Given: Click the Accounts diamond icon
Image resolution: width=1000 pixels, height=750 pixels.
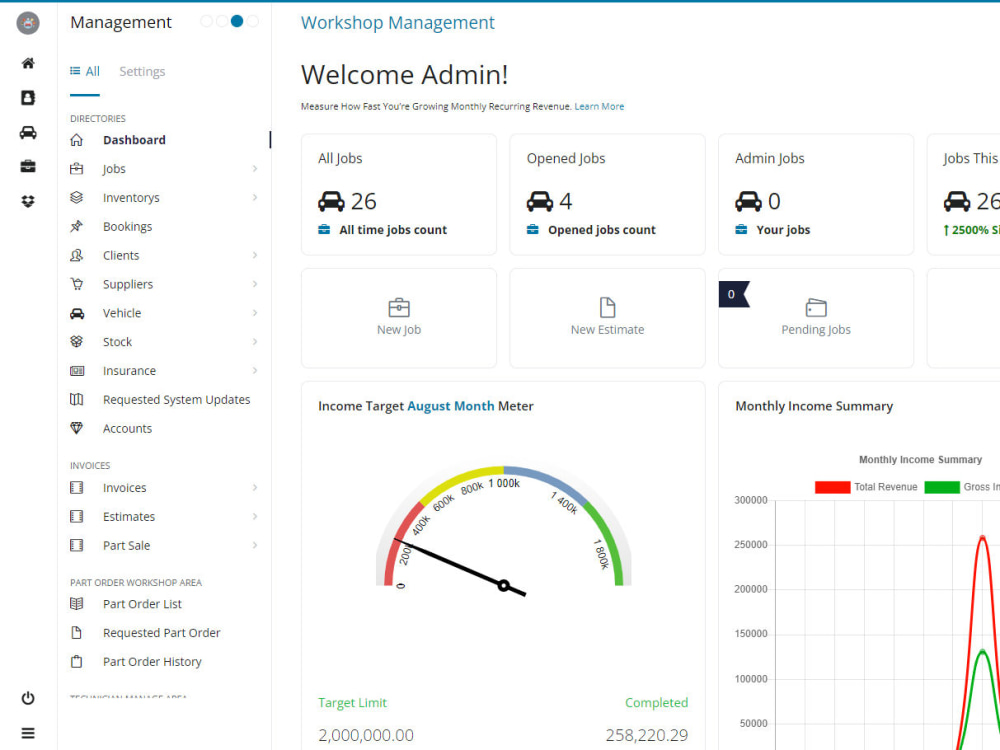Looking at the screenshot, I should click(x=77, y=428).
